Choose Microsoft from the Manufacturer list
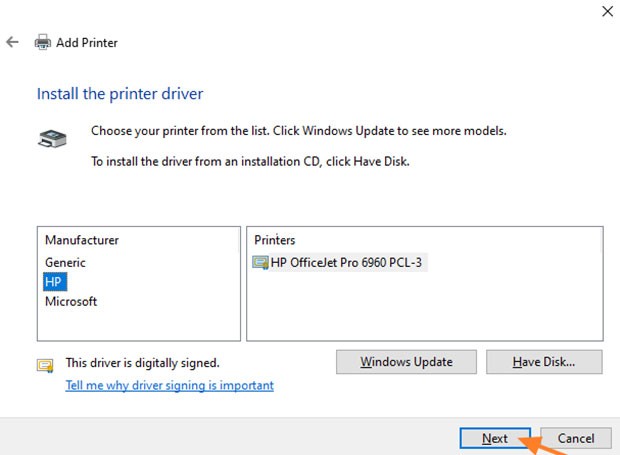 click(x=71, y=301)
